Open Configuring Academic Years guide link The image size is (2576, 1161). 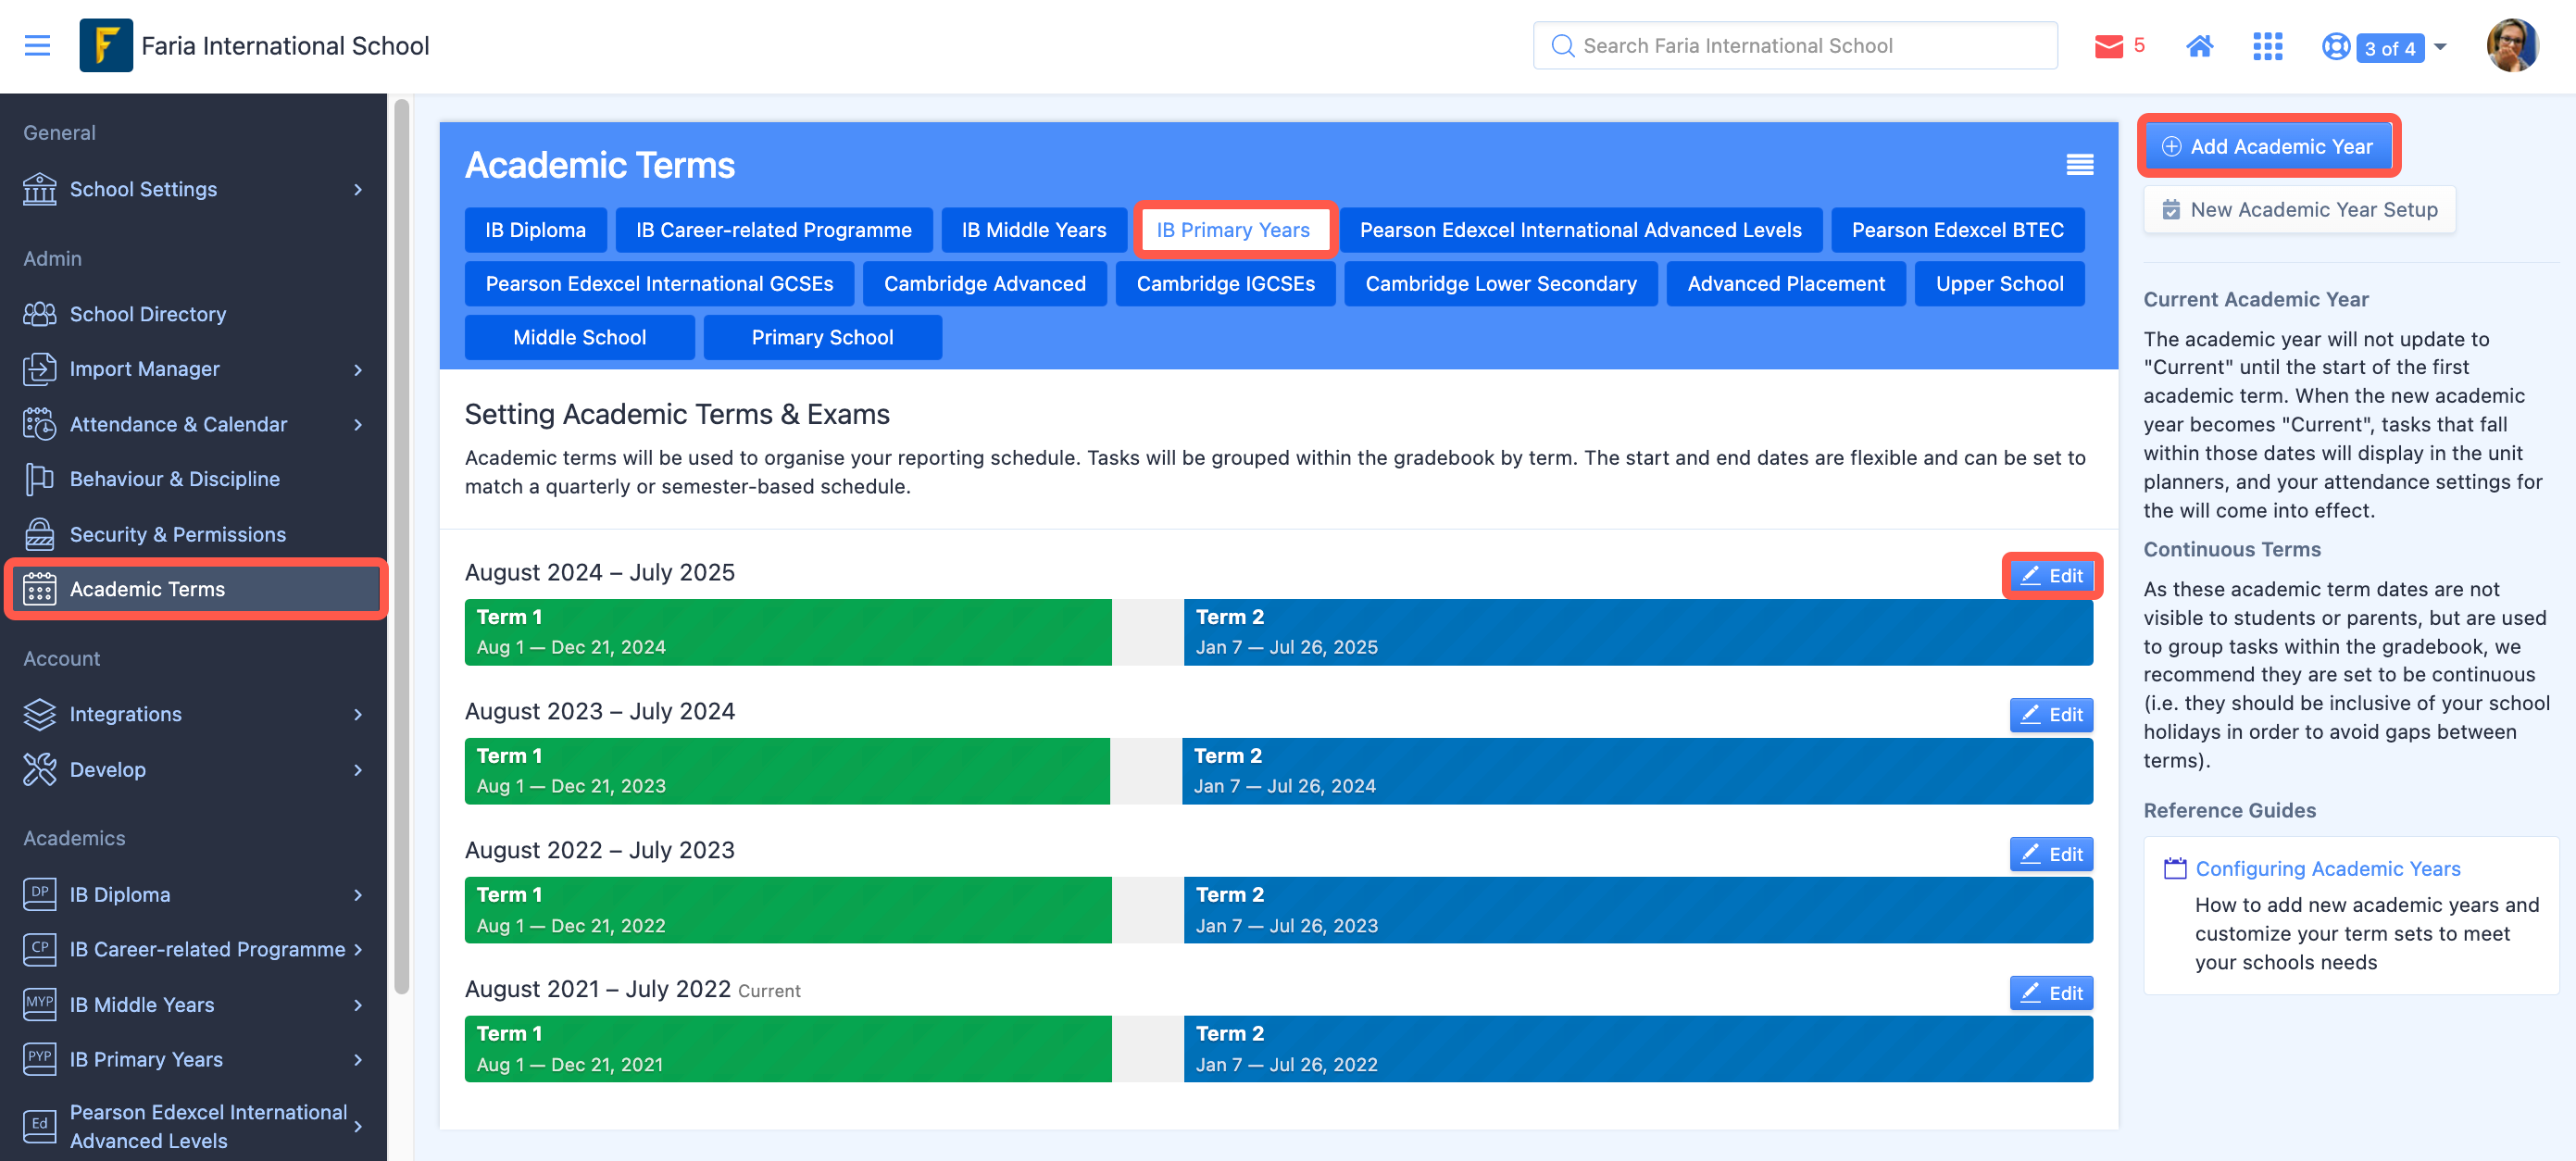2327,868
